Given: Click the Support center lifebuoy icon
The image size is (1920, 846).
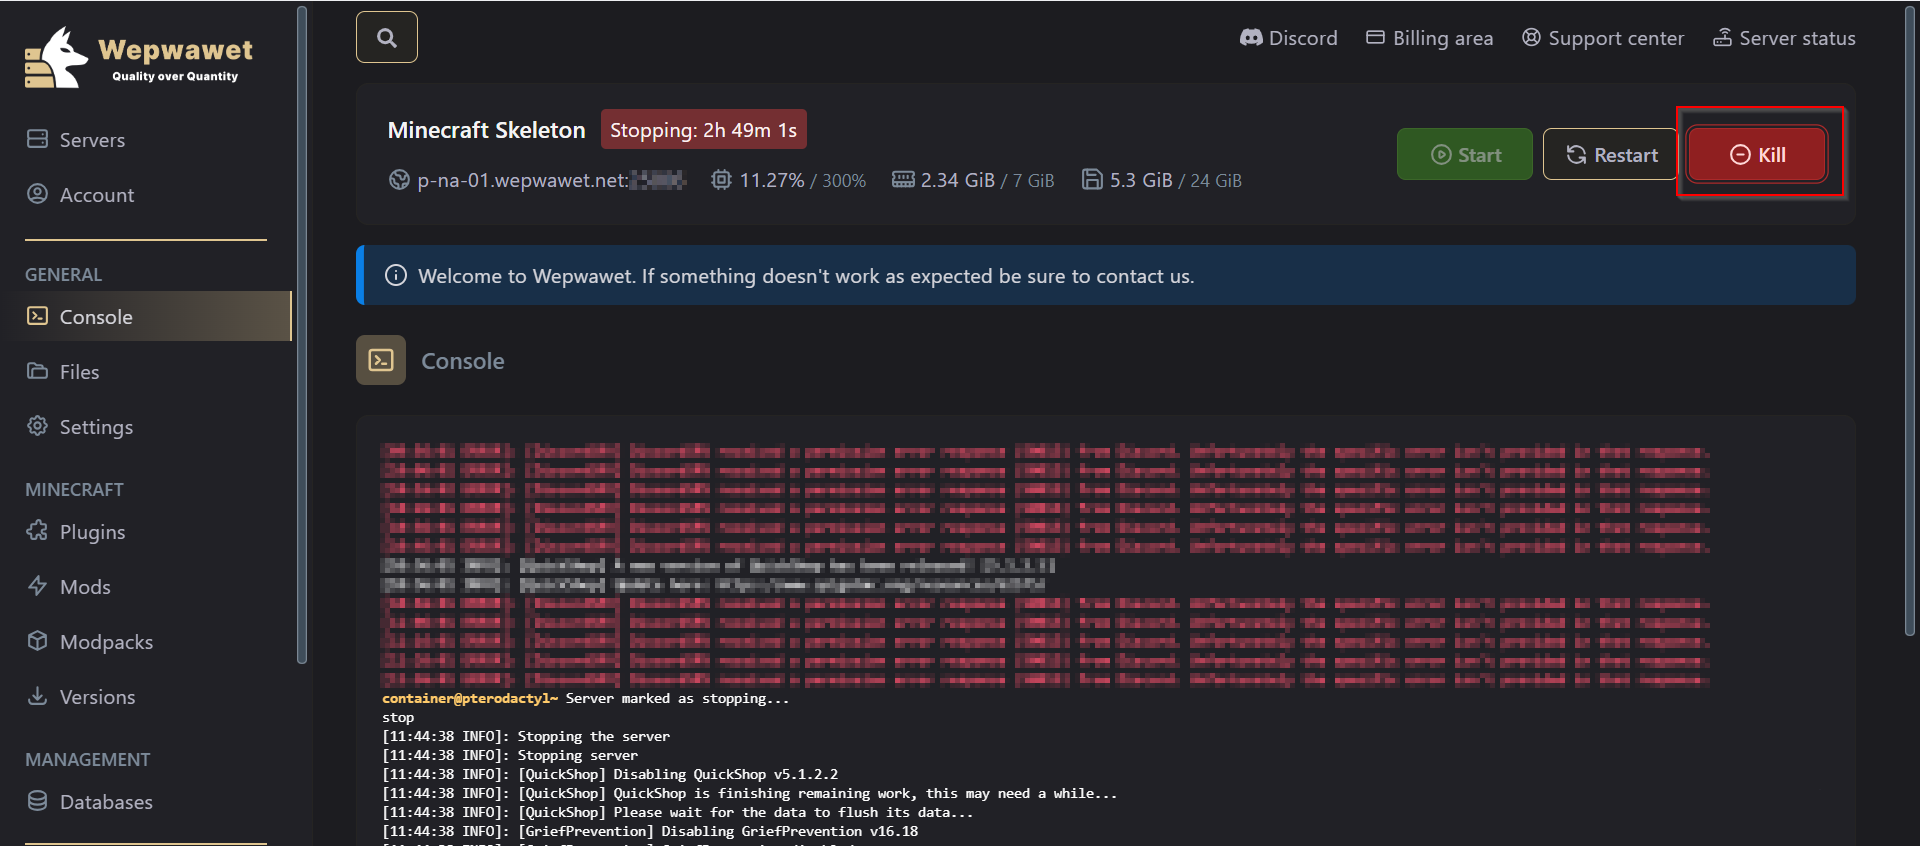Looking at the screenshot, I should 1531,38.
